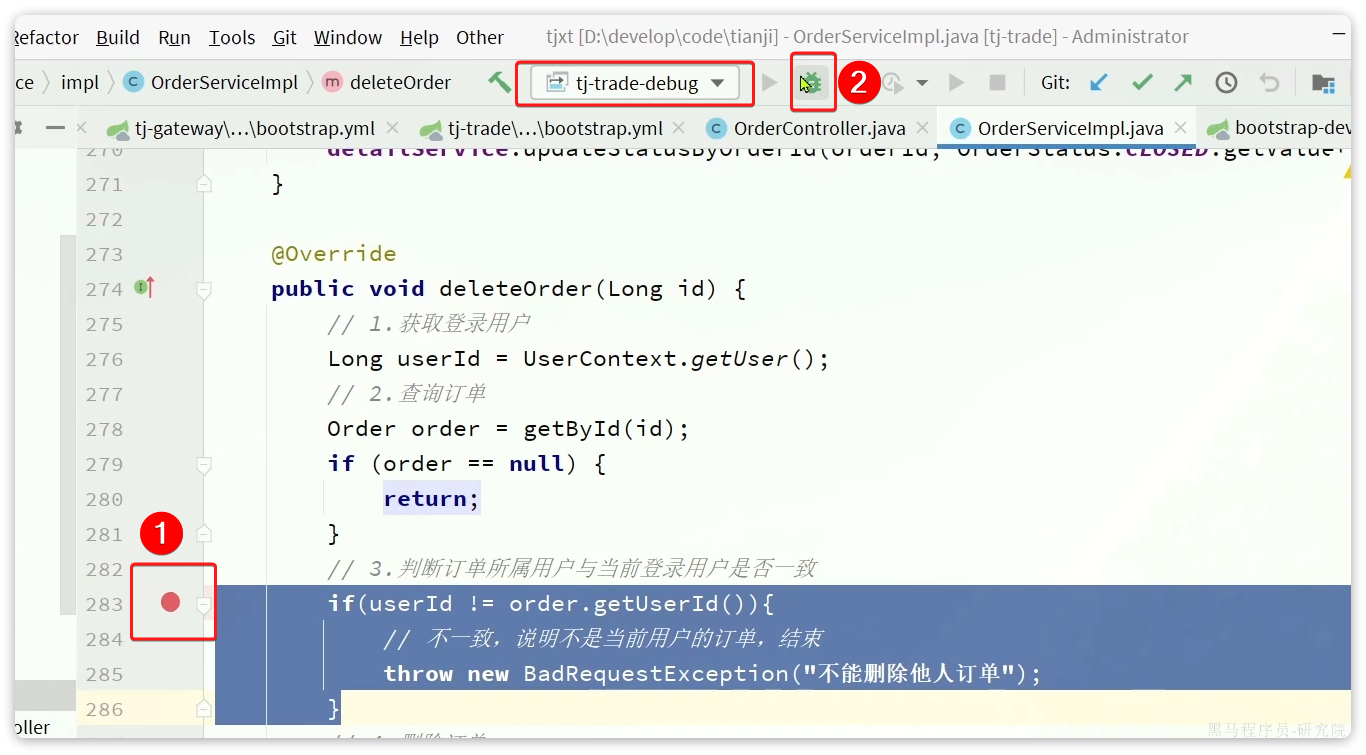
Task: Click the Git rollback undo arrow icon
Action: pyautogui.click(x=1269, y=83)
